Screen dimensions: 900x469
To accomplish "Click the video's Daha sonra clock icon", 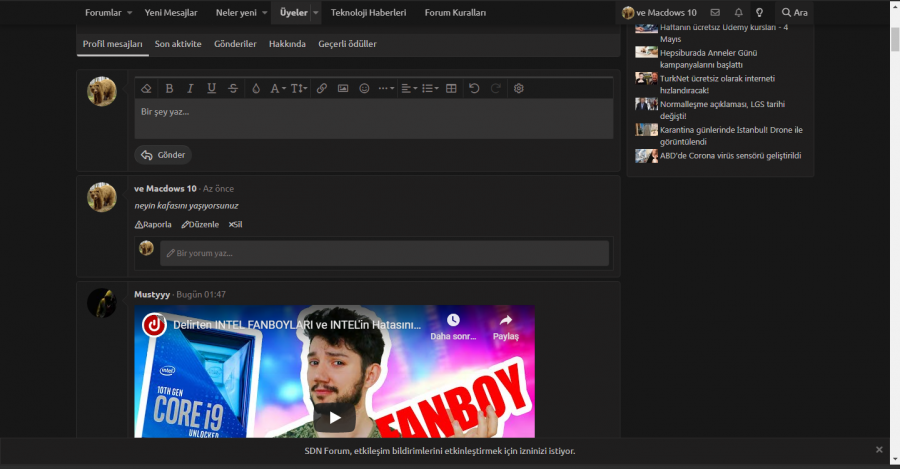I will pyautogui.click(x=453, y=320).
